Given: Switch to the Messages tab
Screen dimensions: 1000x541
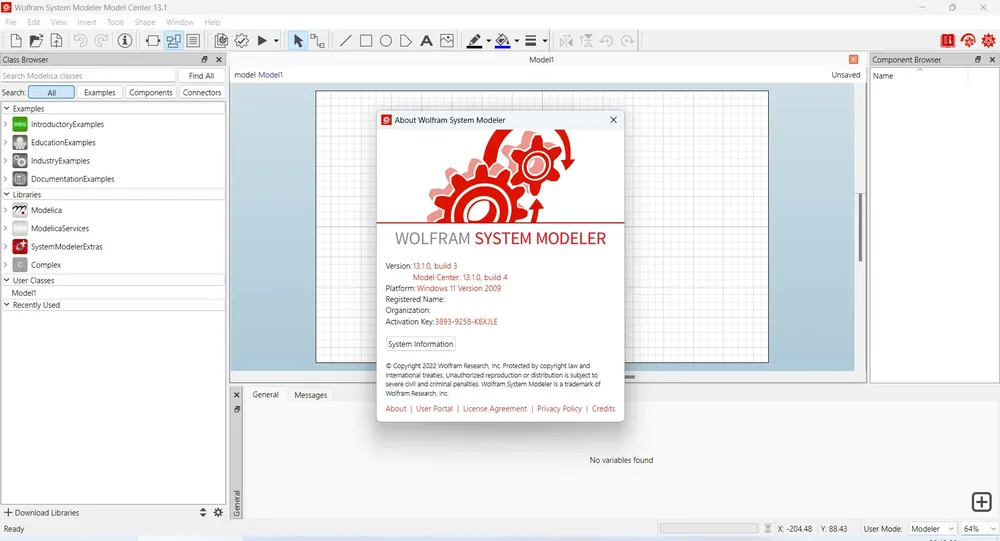Looking at the screenshot, I should point(311,395).
